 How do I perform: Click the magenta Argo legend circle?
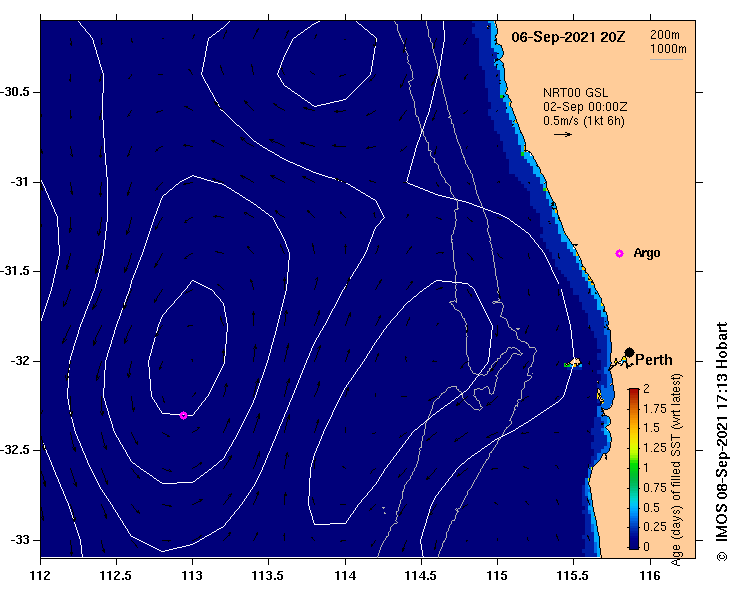619,254
